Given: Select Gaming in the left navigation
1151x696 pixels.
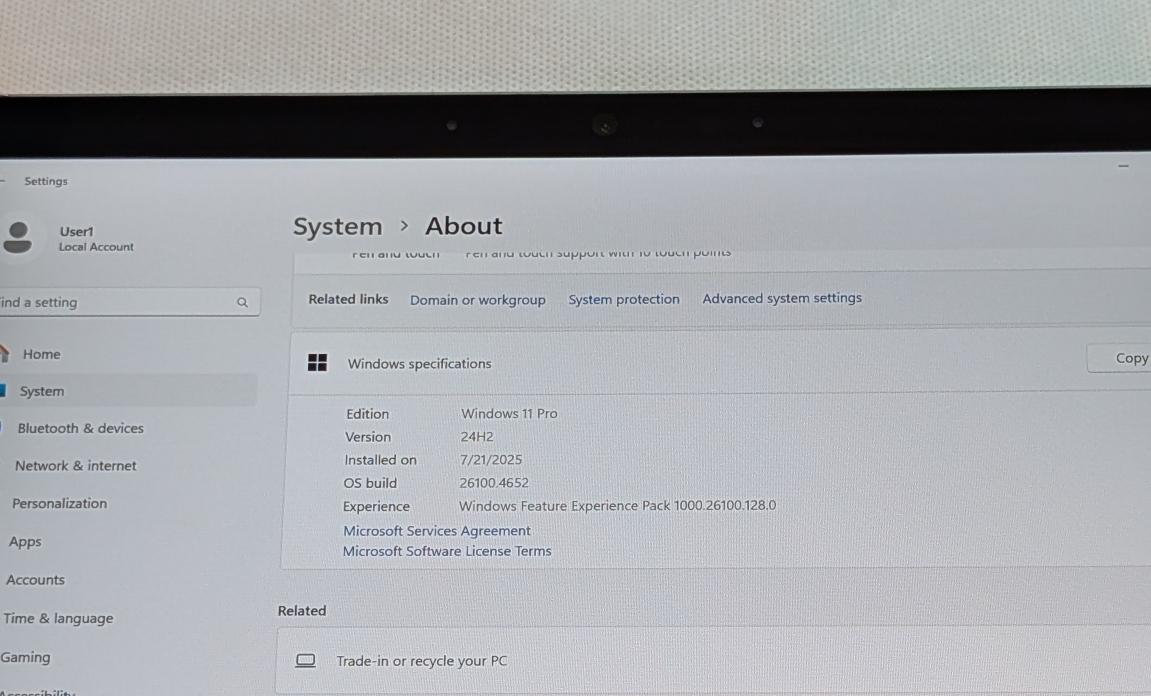Looking at the screenshot, I should pyautogui.click(x=25, y=657).
